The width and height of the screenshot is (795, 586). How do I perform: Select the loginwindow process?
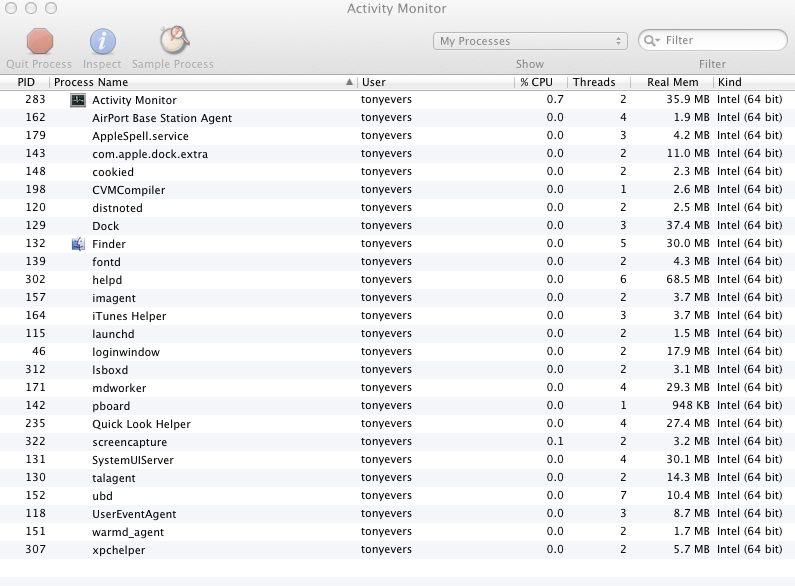click(x=398, y=352)
